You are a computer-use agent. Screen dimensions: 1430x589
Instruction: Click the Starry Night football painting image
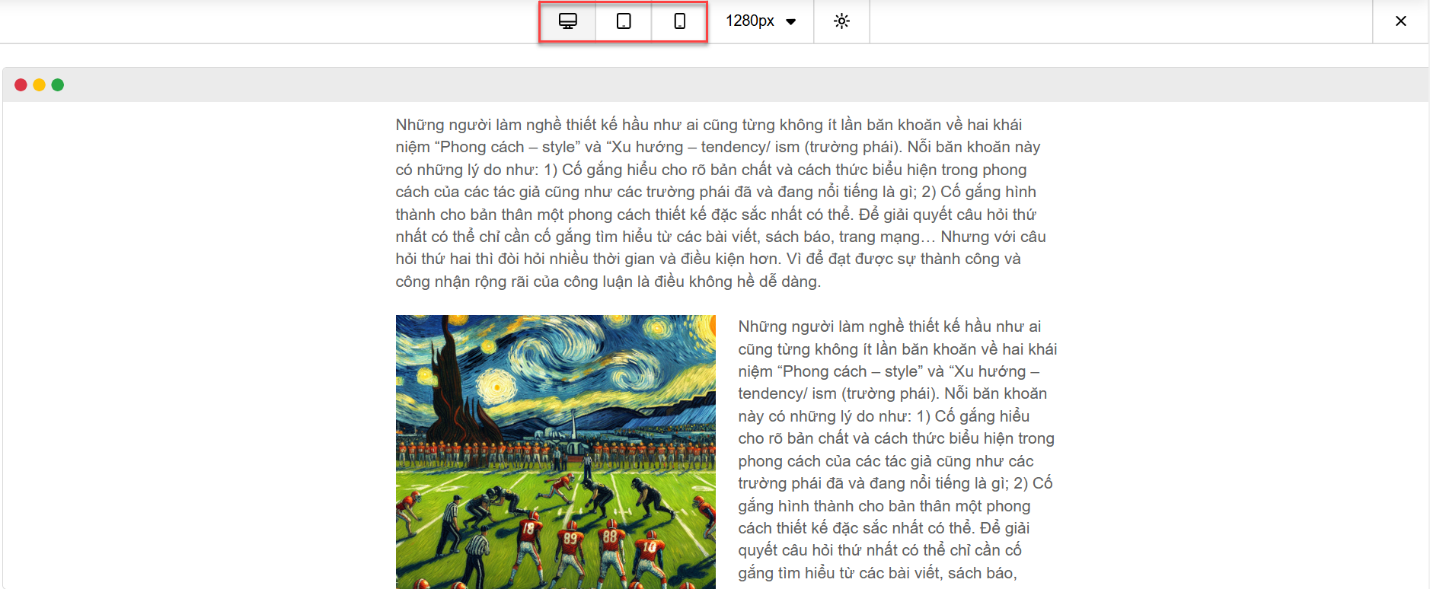click(556, 452)
